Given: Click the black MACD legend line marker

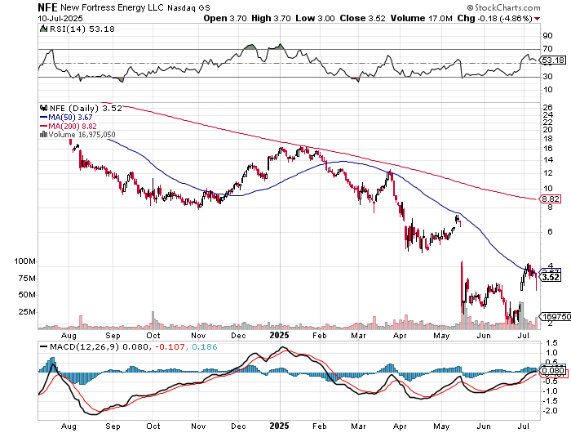Looking at the screenshot, I should 44,347.
